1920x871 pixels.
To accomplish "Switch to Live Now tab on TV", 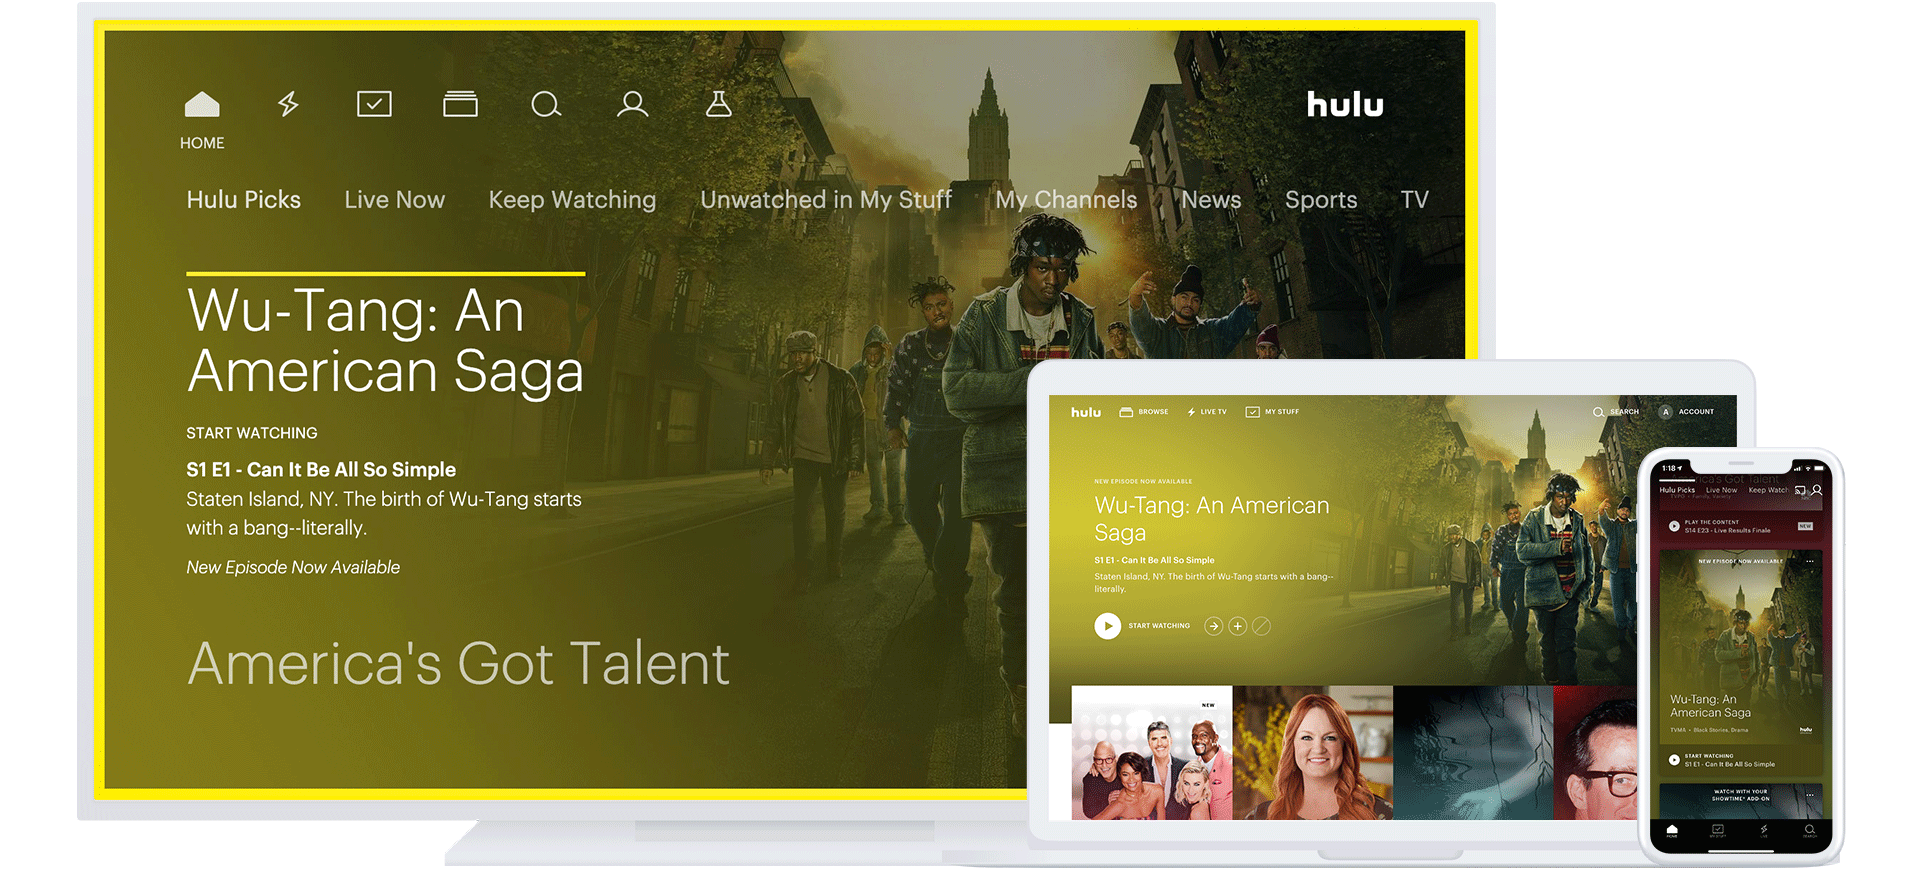I will click(395, 200).
